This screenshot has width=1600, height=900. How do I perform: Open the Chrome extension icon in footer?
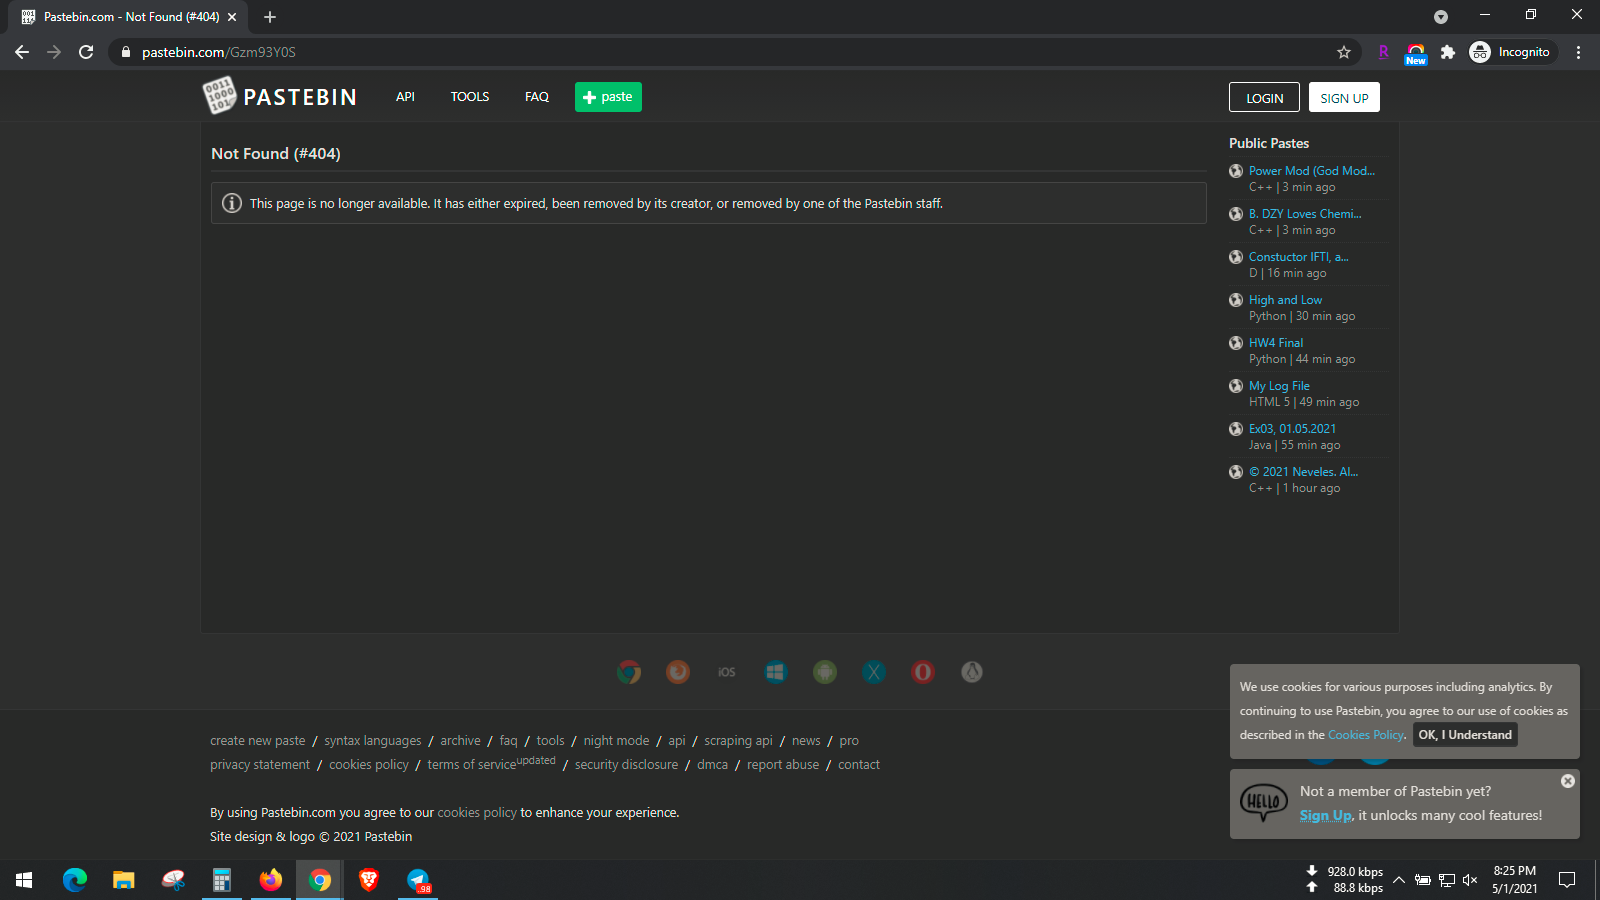click(629, 672)
